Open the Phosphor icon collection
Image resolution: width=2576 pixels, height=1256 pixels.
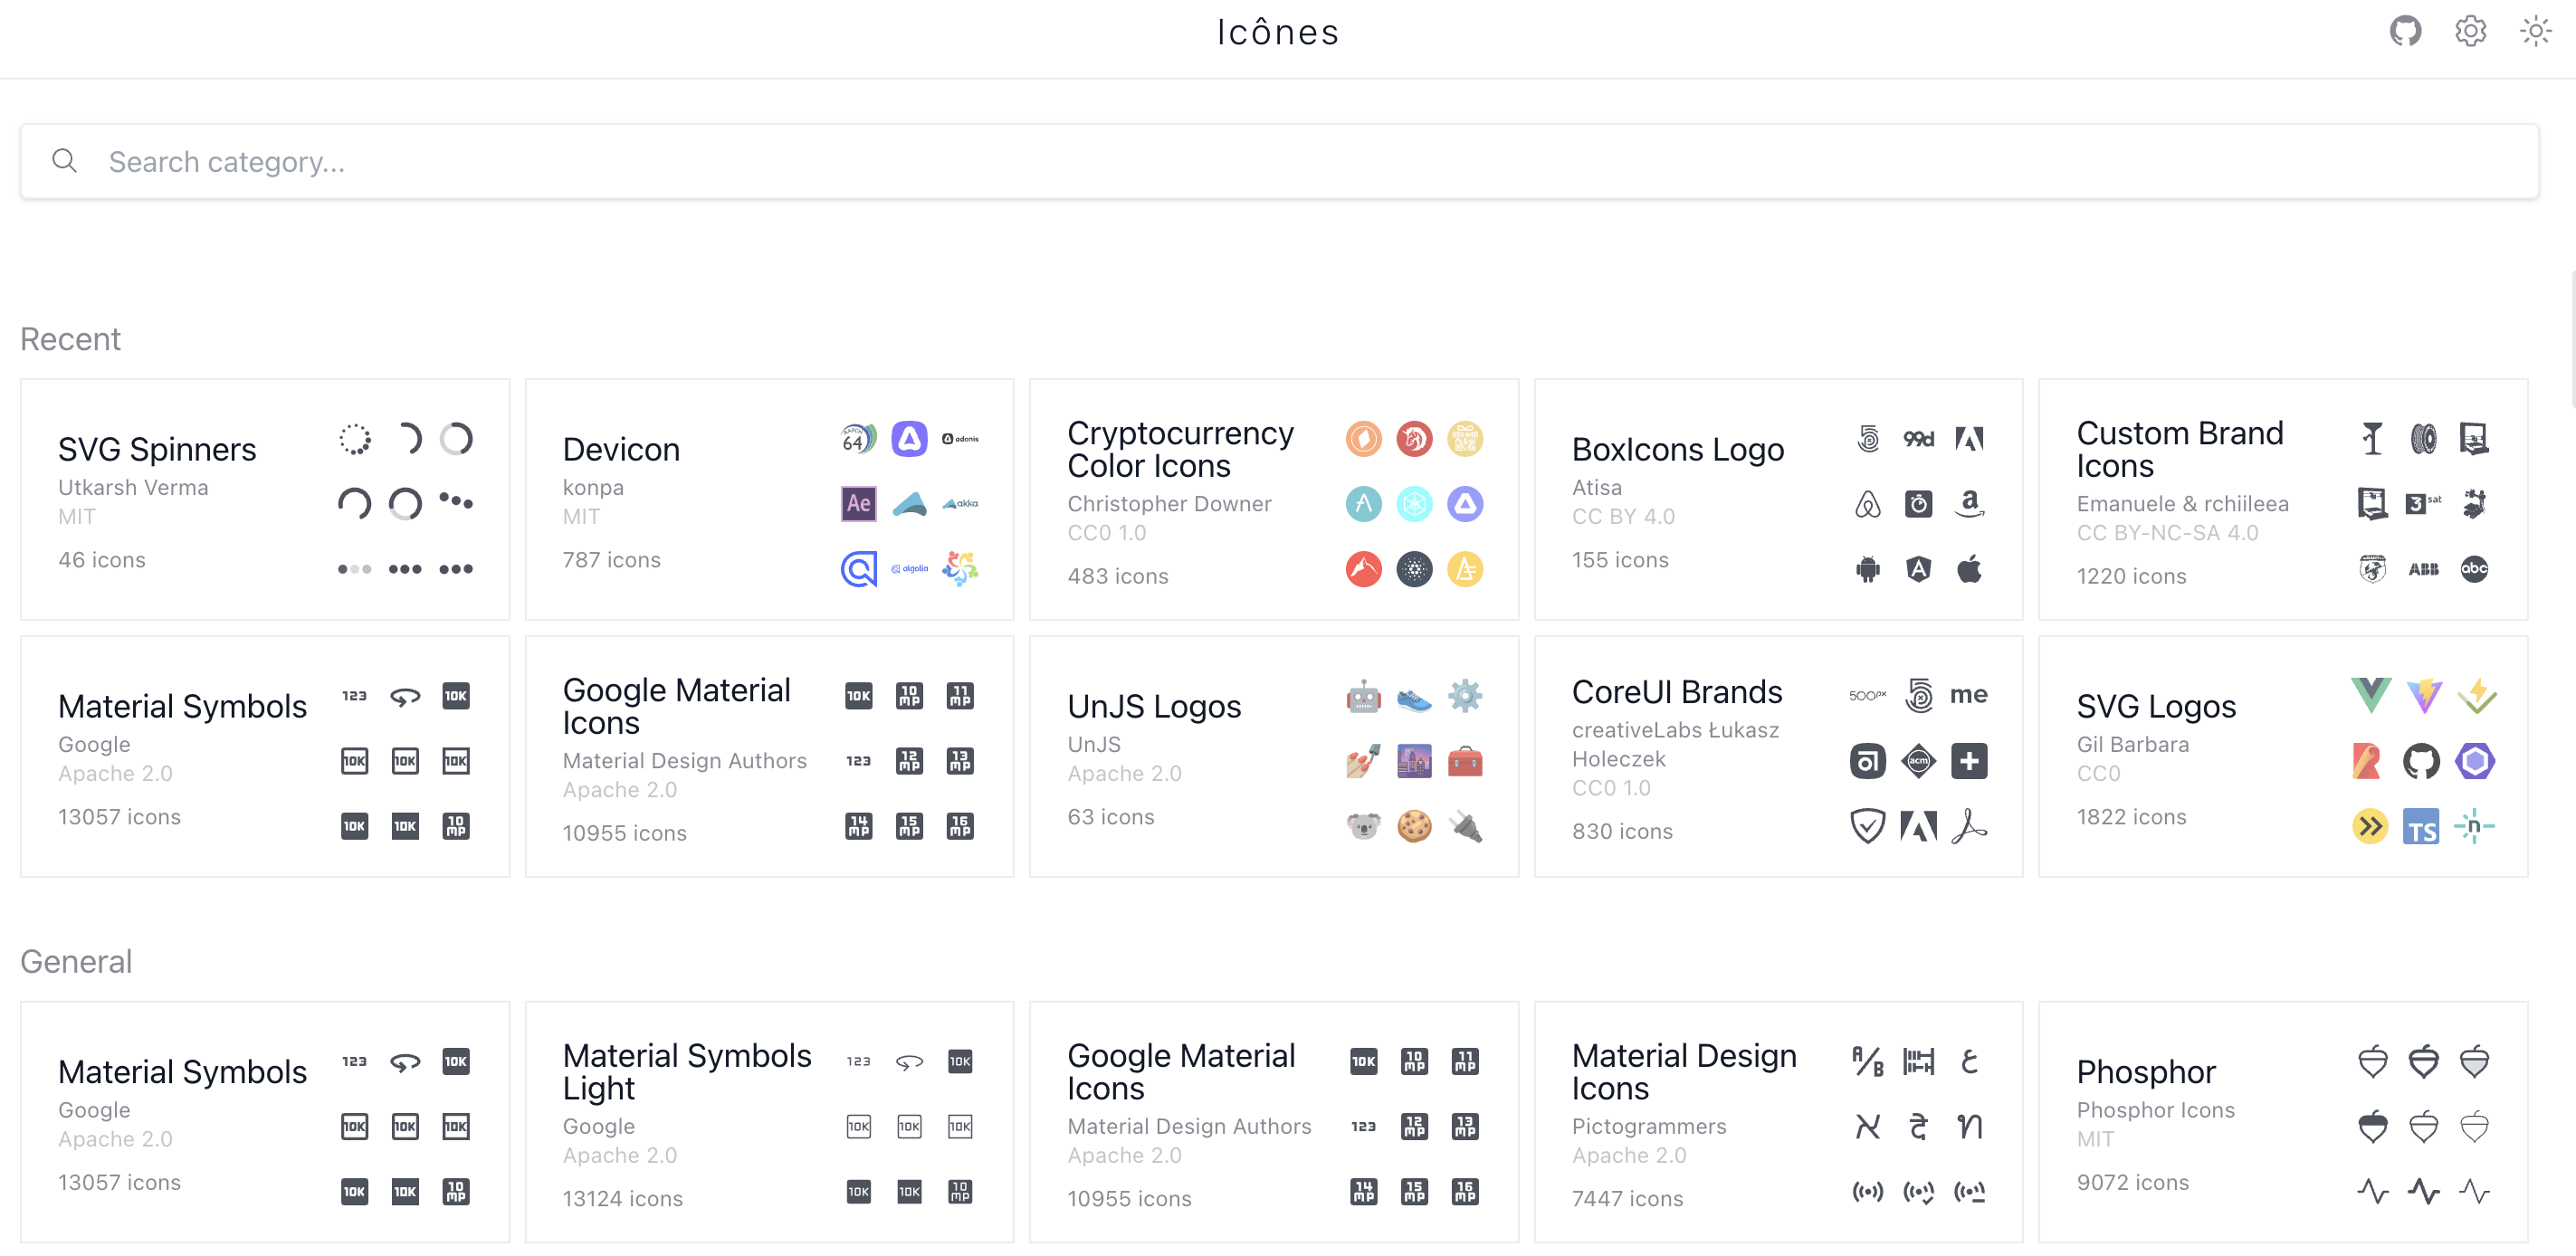tap(2145, 1072)
